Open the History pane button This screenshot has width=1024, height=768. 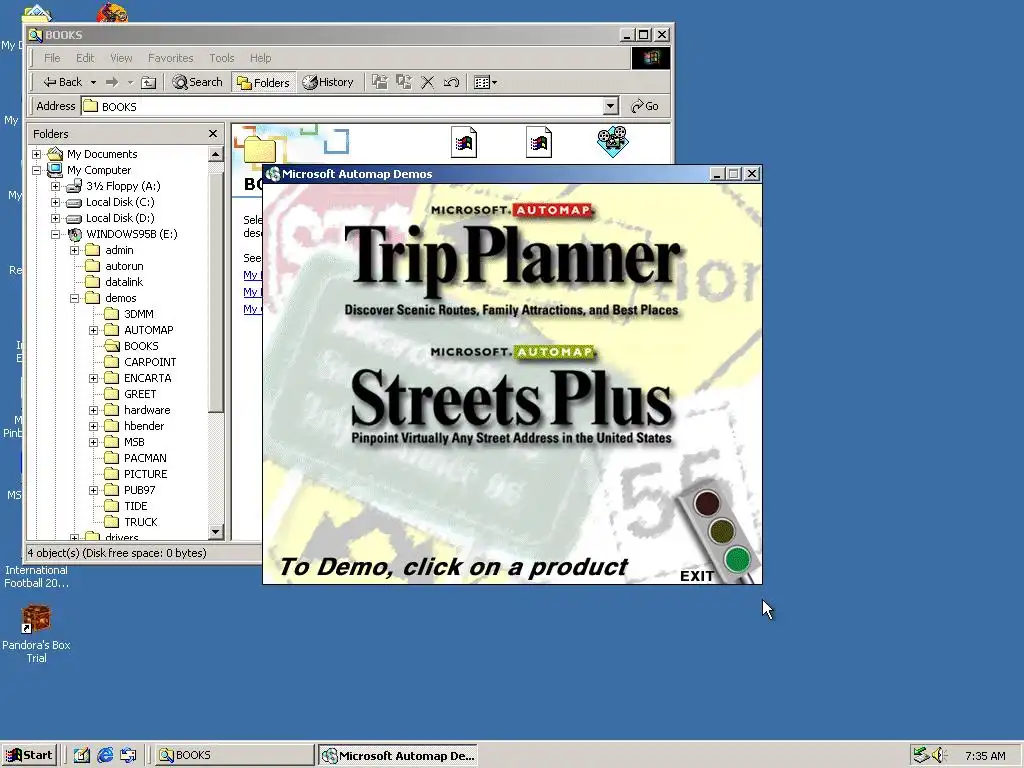tap(328, 82)
